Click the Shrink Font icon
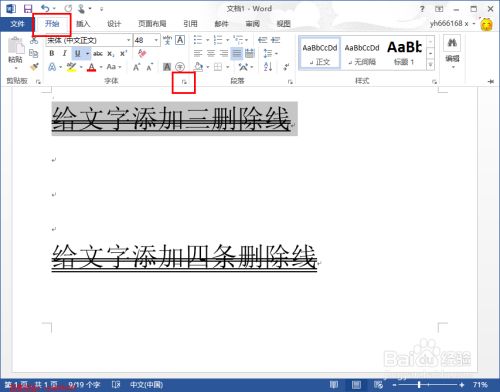This screenshot has width=500, height=392. [x=149, y=67]
